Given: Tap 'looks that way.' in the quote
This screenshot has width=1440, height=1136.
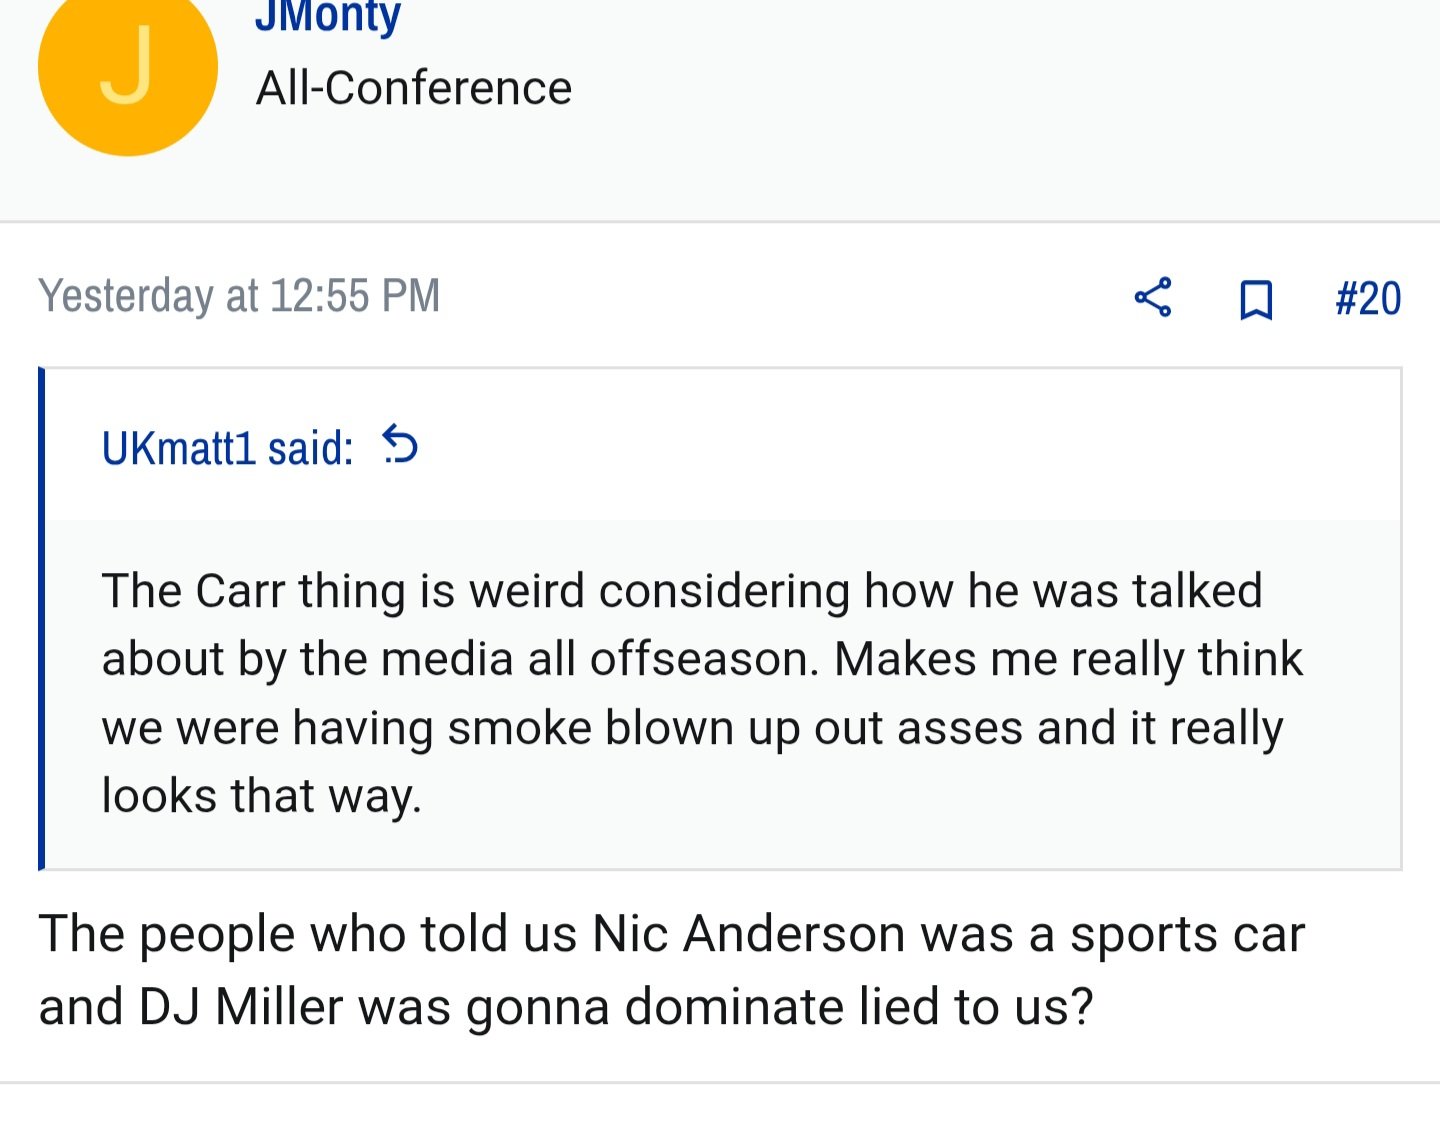Looking at the screenshot, I should tap(262, 797).
